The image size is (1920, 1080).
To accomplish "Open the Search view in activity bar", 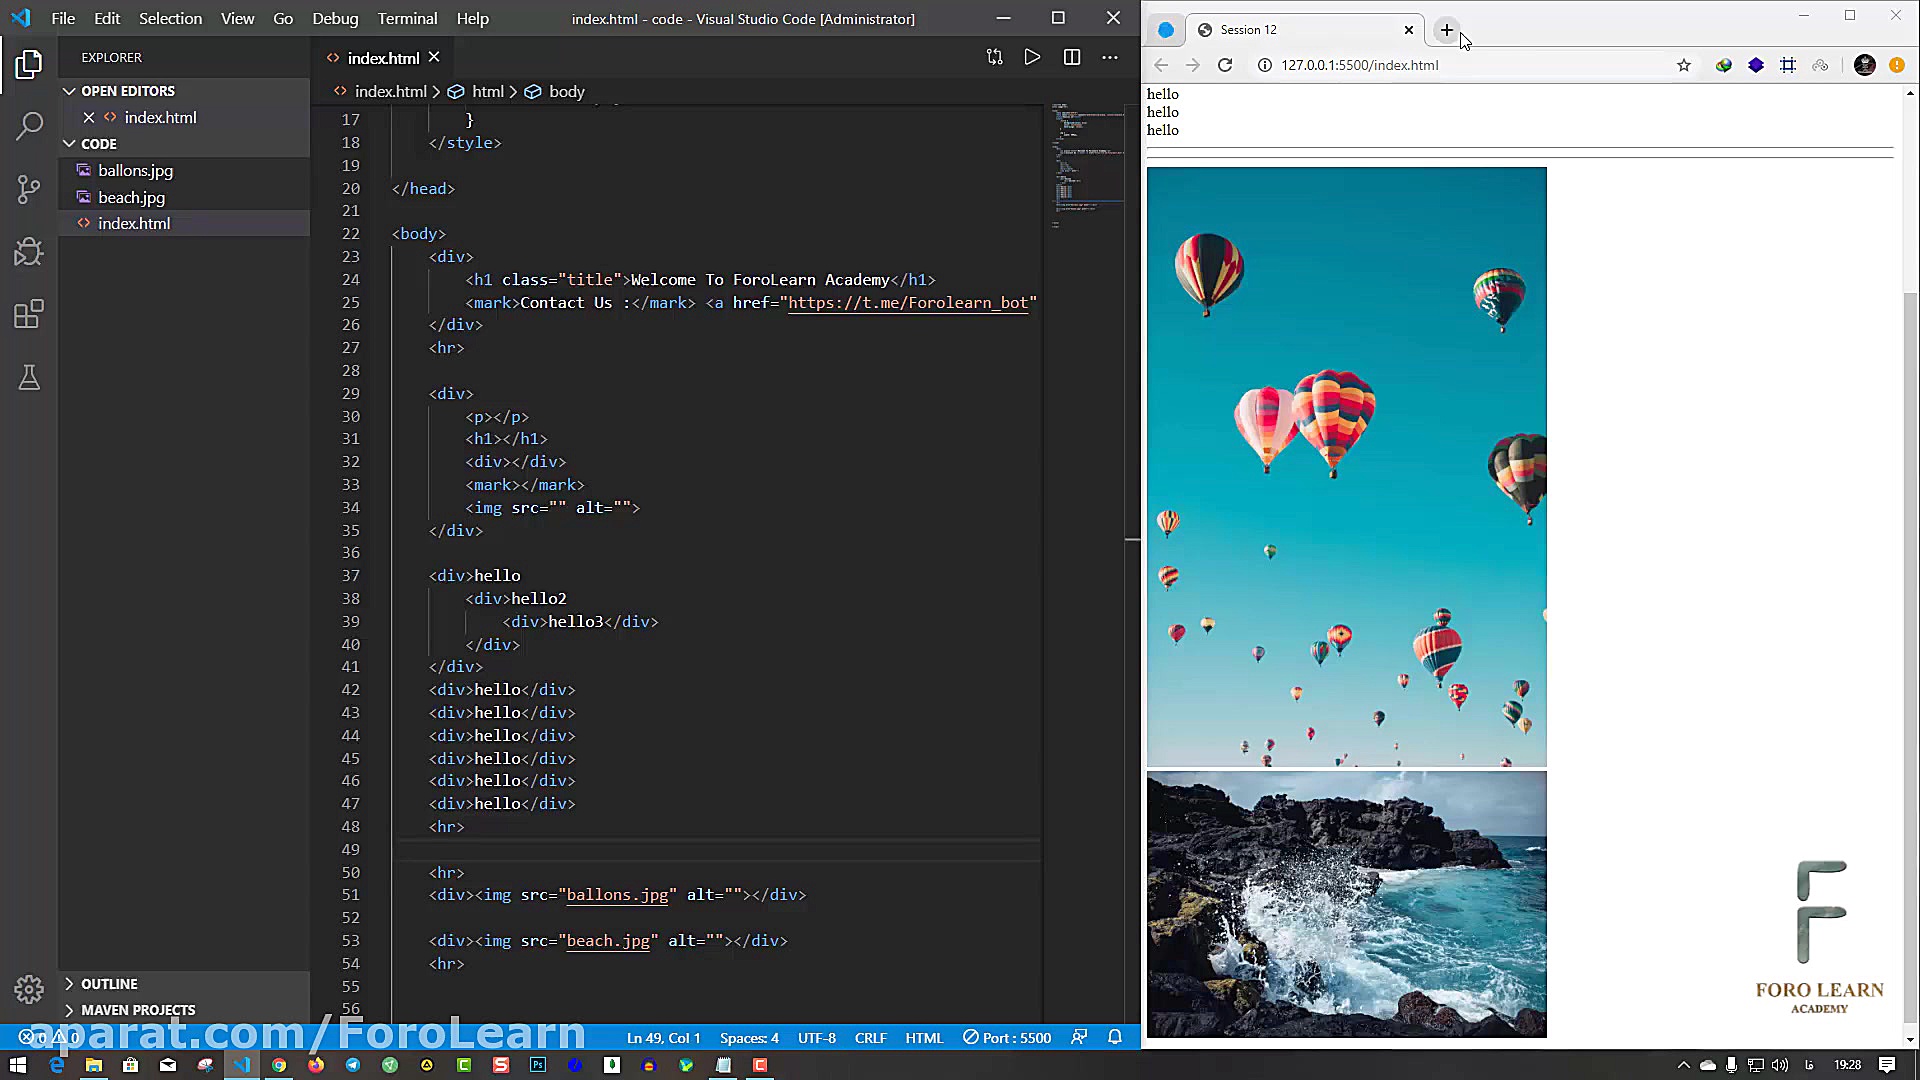I will click(x=29, y=126).
